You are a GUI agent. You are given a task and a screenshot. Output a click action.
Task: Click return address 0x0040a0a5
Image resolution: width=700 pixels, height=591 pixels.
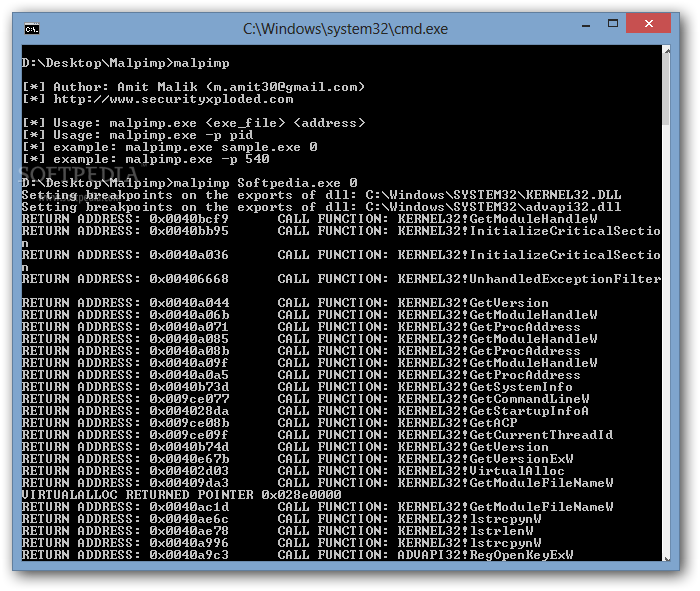coord(189,375)
